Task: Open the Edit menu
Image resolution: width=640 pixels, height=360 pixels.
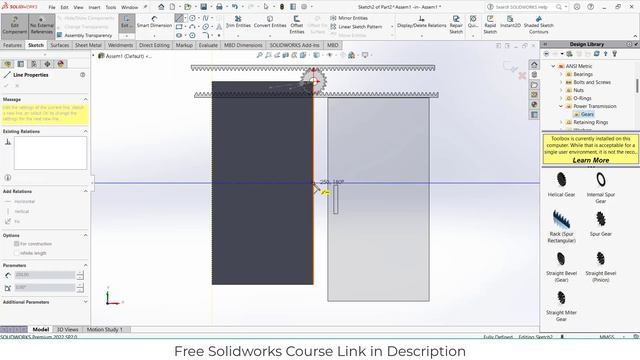Action: tap(64, 7)
